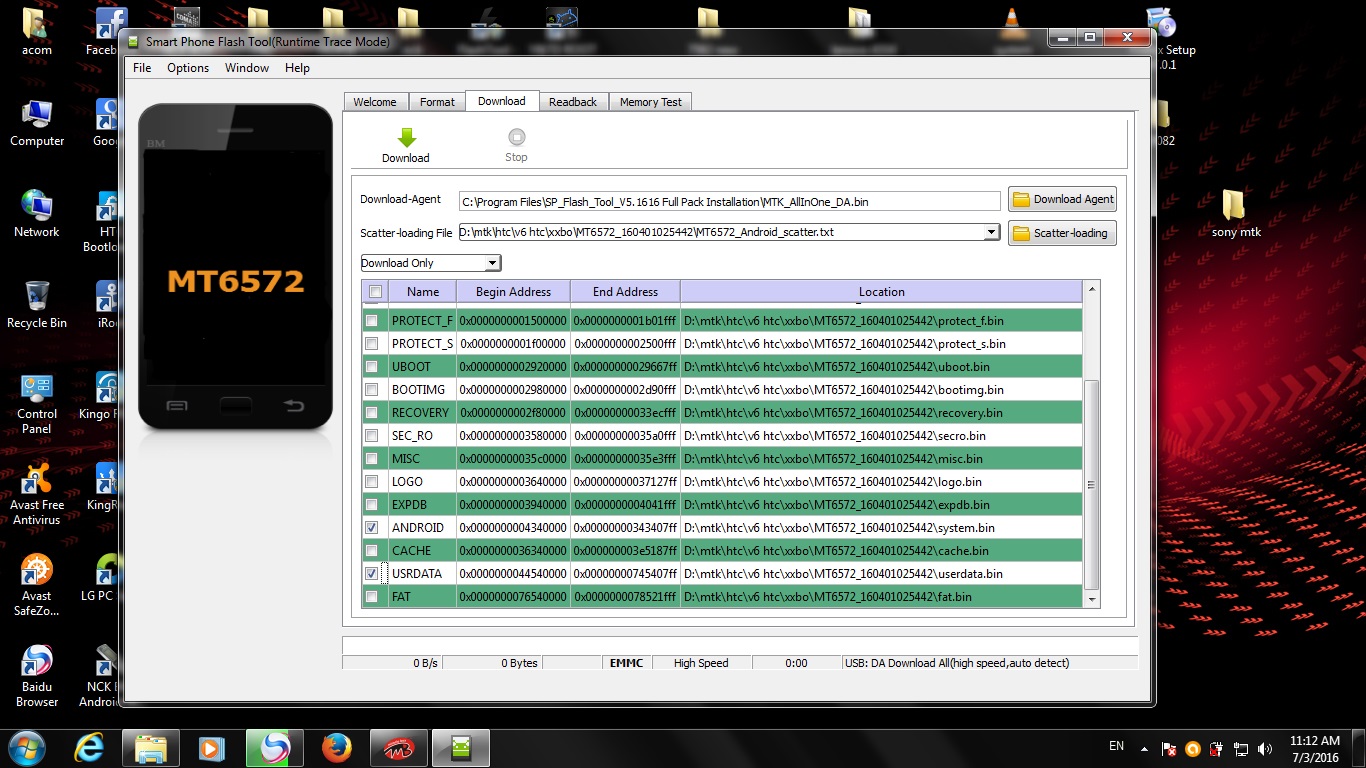Toggle the select-all checkbox in the table header

tap(375, 292)
